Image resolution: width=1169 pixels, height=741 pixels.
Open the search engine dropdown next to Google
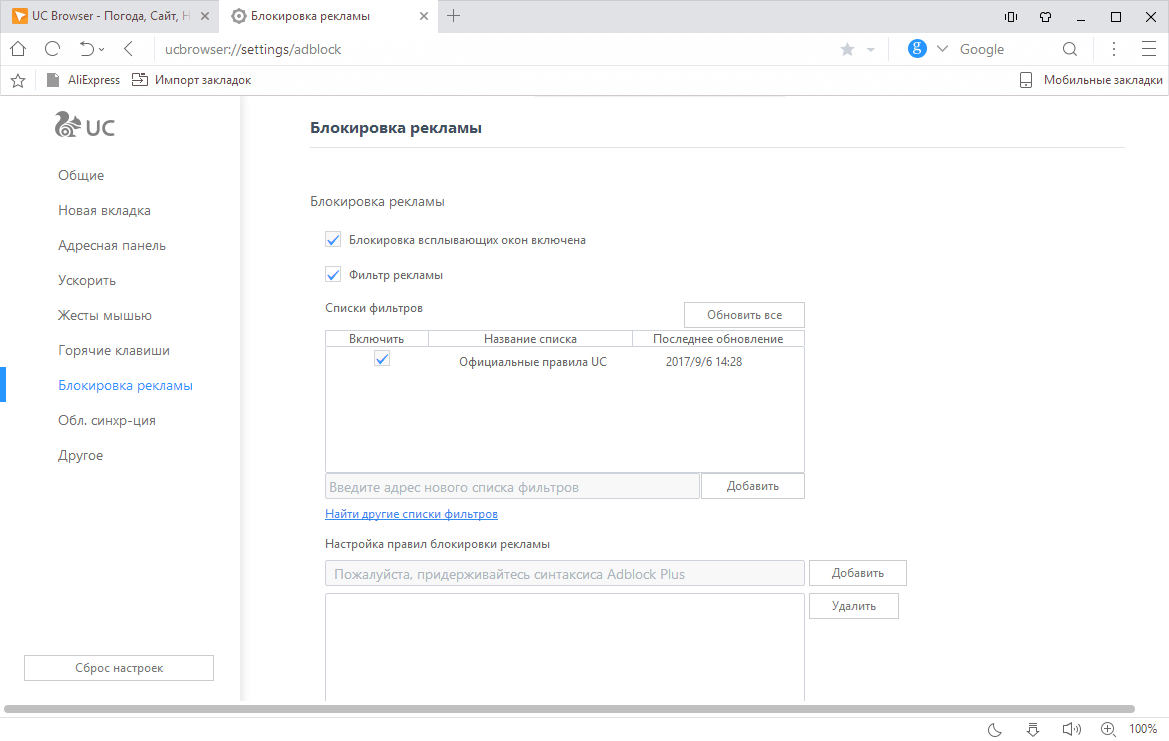pos(941,49)
